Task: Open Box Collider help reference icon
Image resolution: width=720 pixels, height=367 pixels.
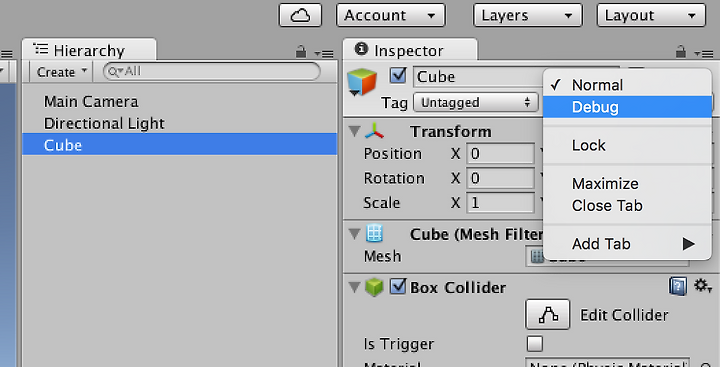Action: [678, 286]
